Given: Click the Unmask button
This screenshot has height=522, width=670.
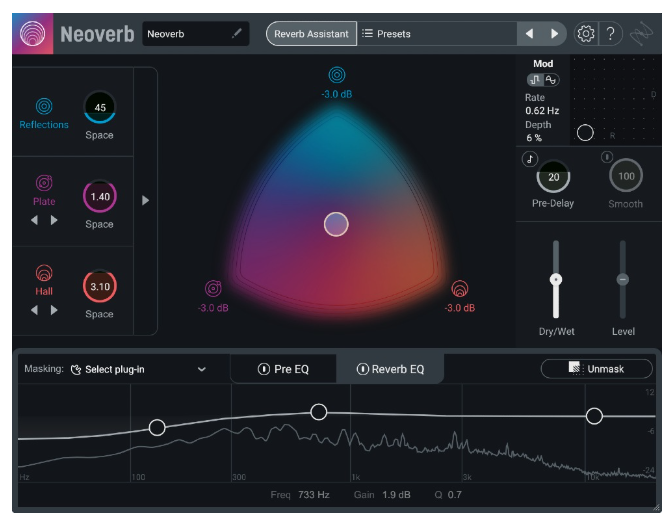Looking at the screenshot, I should click(597, 369).
